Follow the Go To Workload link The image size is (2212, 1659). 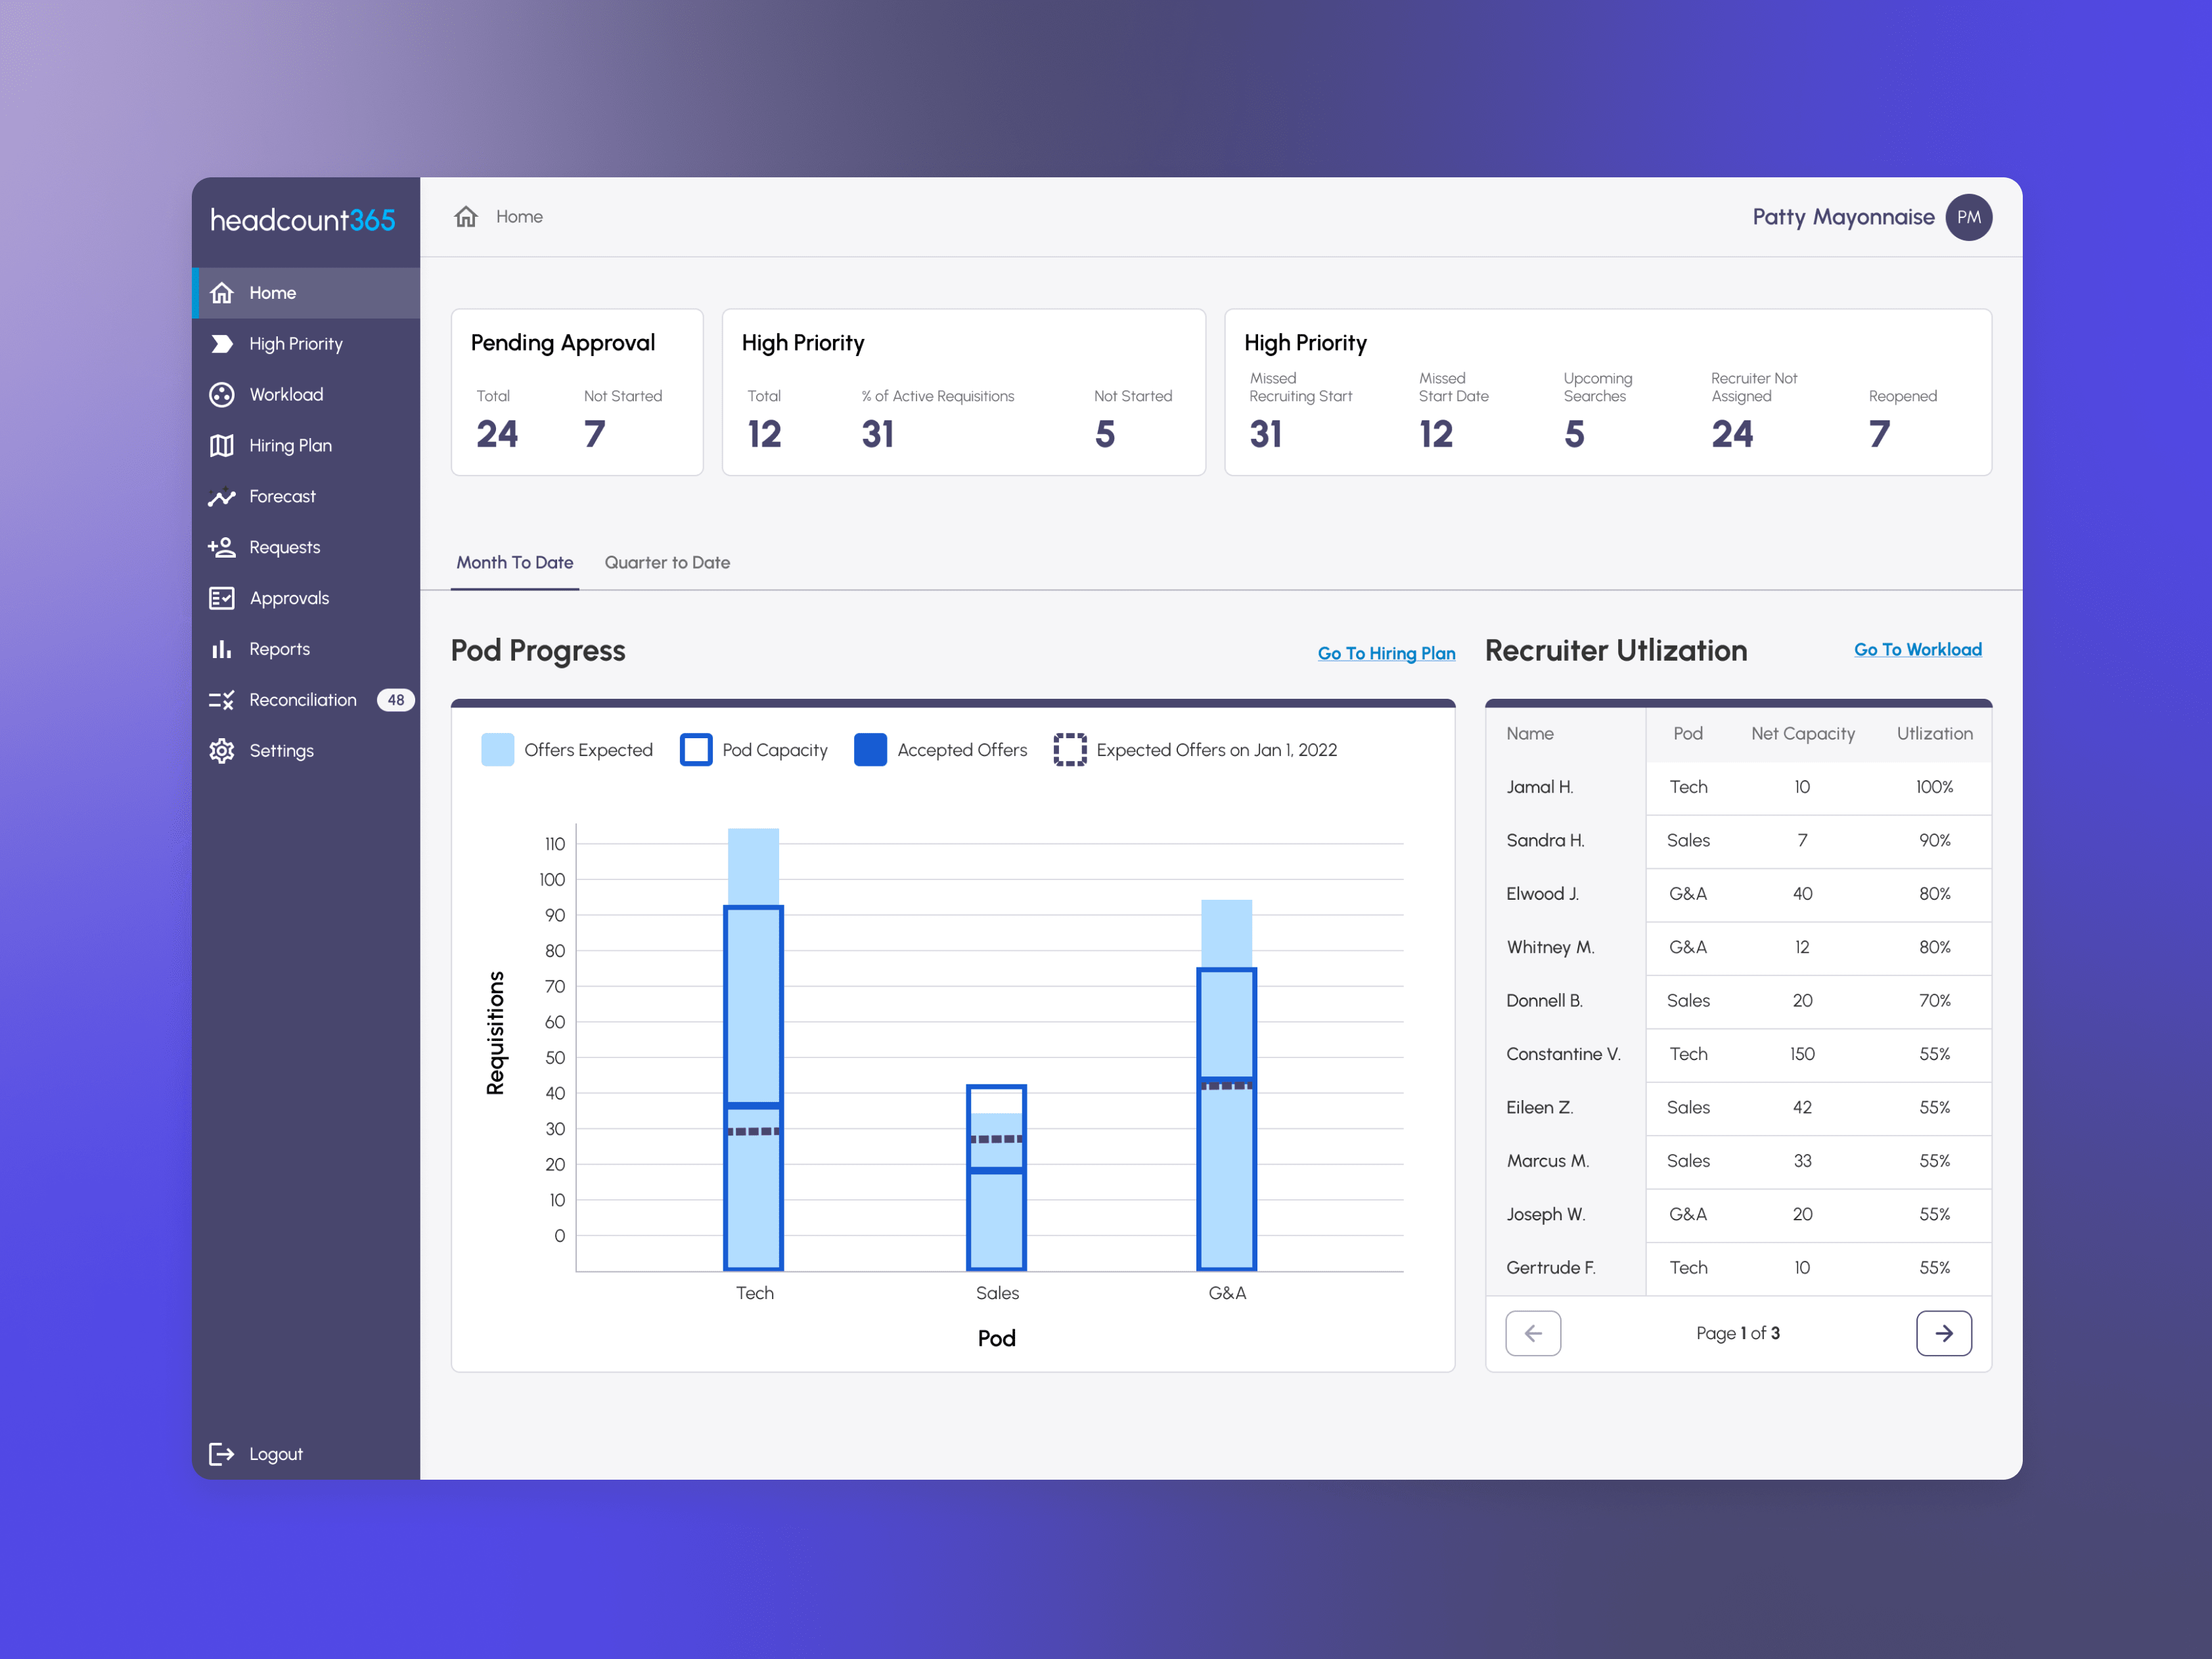(x=1917, y=650)
